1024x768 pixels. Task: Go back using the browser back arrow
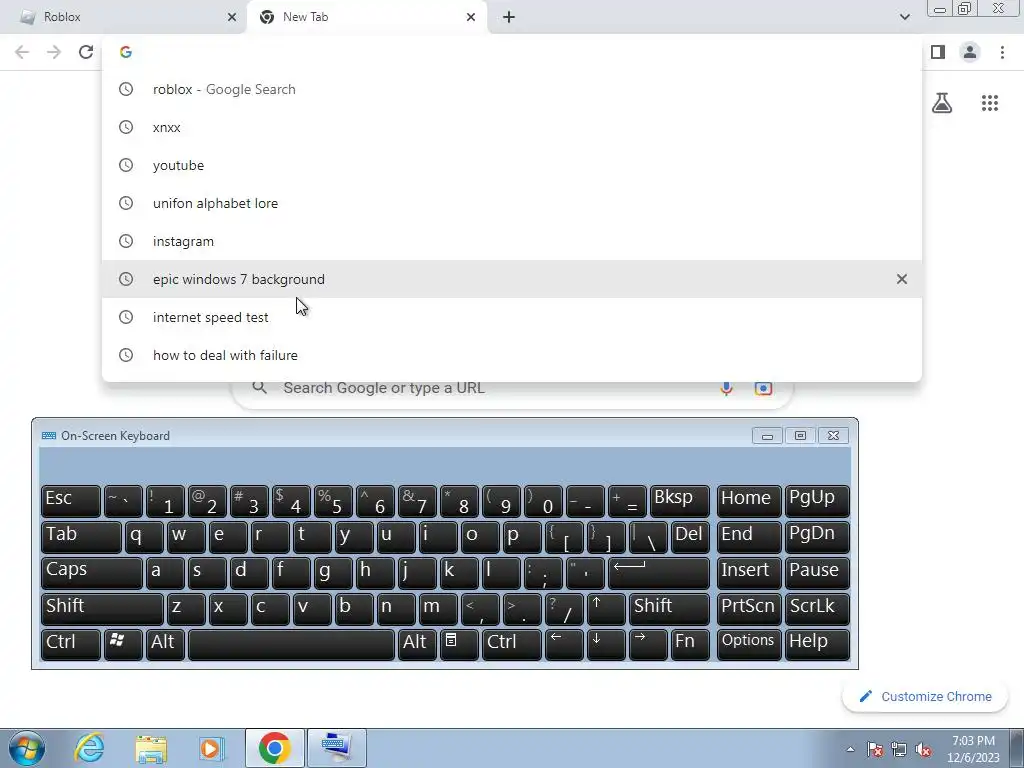[x=22, y=52]
